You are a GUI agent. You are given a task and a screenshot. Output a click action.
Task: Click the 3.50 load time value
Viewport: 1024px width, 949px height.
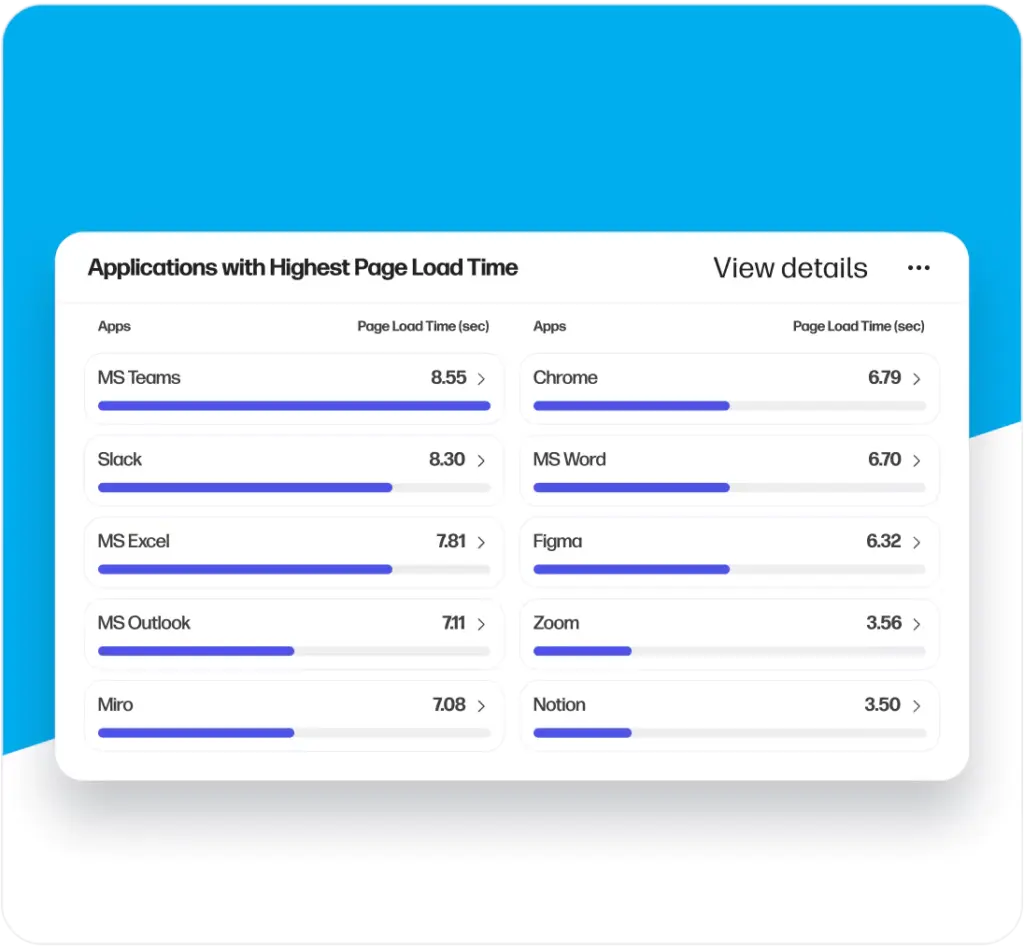882,704
